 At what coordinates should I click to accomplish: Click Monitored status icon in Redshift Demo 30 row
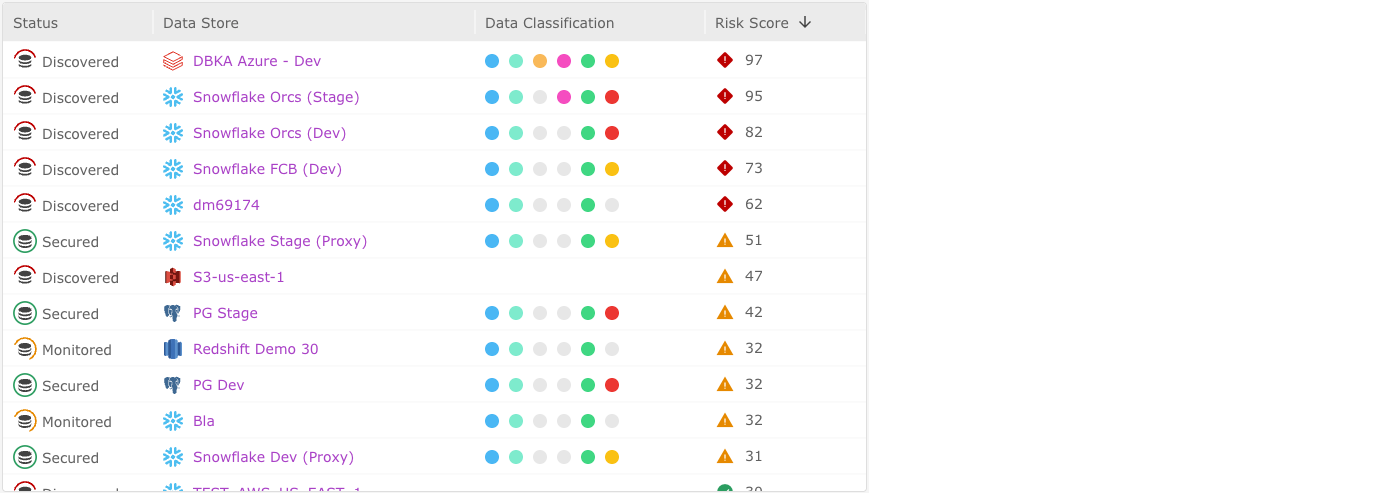pyautogui.click(x=25, y=349)
